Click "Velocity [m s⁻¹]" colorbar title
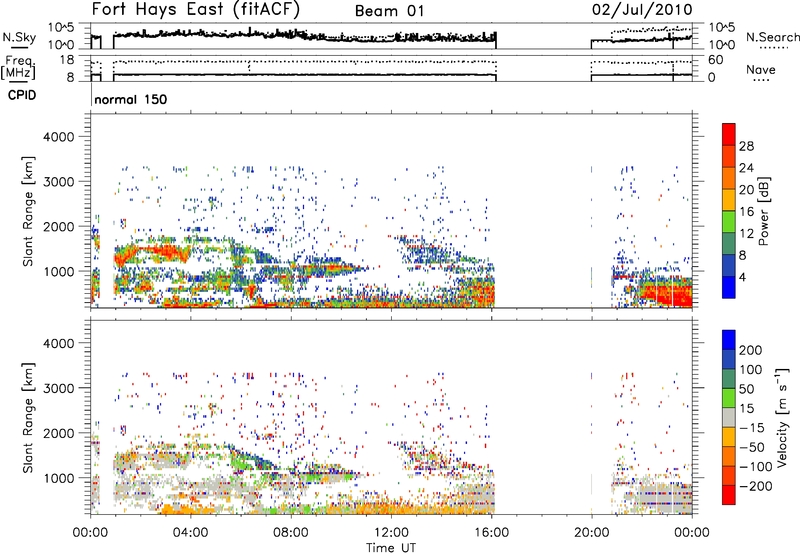The image size is (800, 554). point(782,417)
